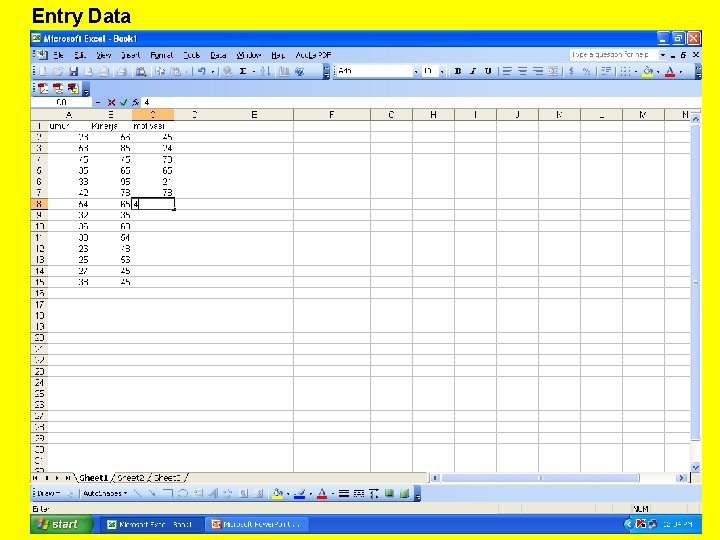Switch to the Sheet2 tab
The width and height of the screenshot is (720, 540).
(131, 478)
